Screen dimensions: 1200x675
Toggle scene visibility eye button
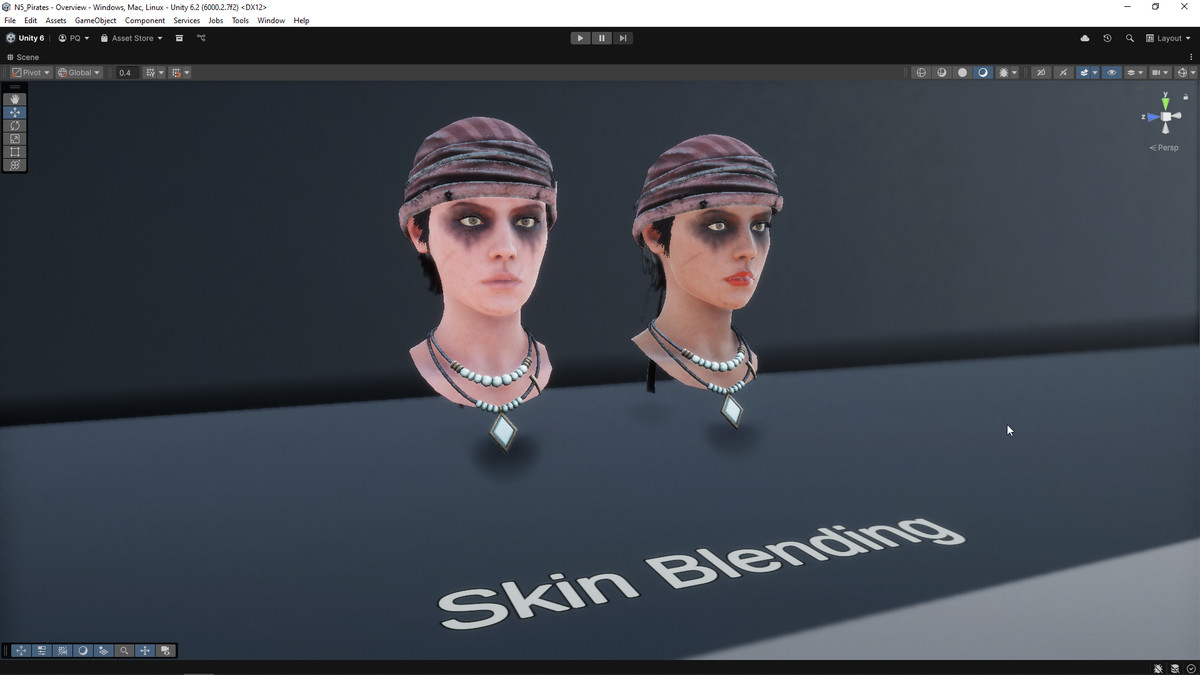coord(1111,73)
